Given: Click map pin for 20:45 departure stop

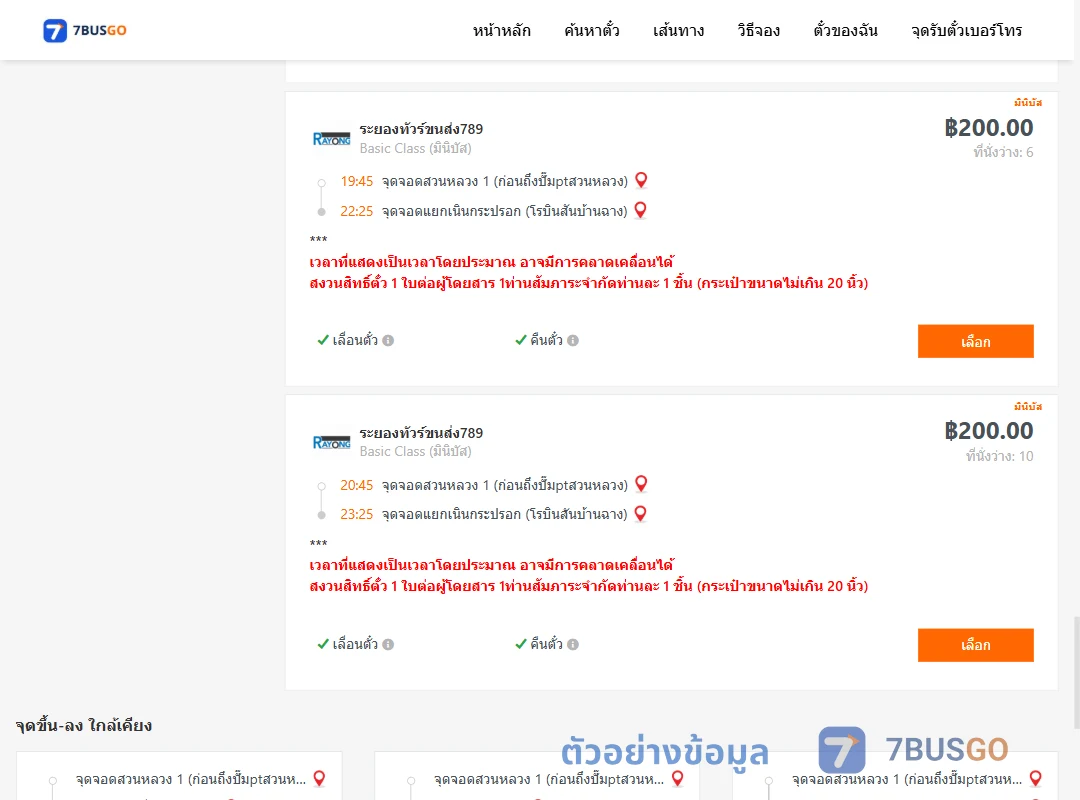Looking at the screenshot, I should [641, 484].
